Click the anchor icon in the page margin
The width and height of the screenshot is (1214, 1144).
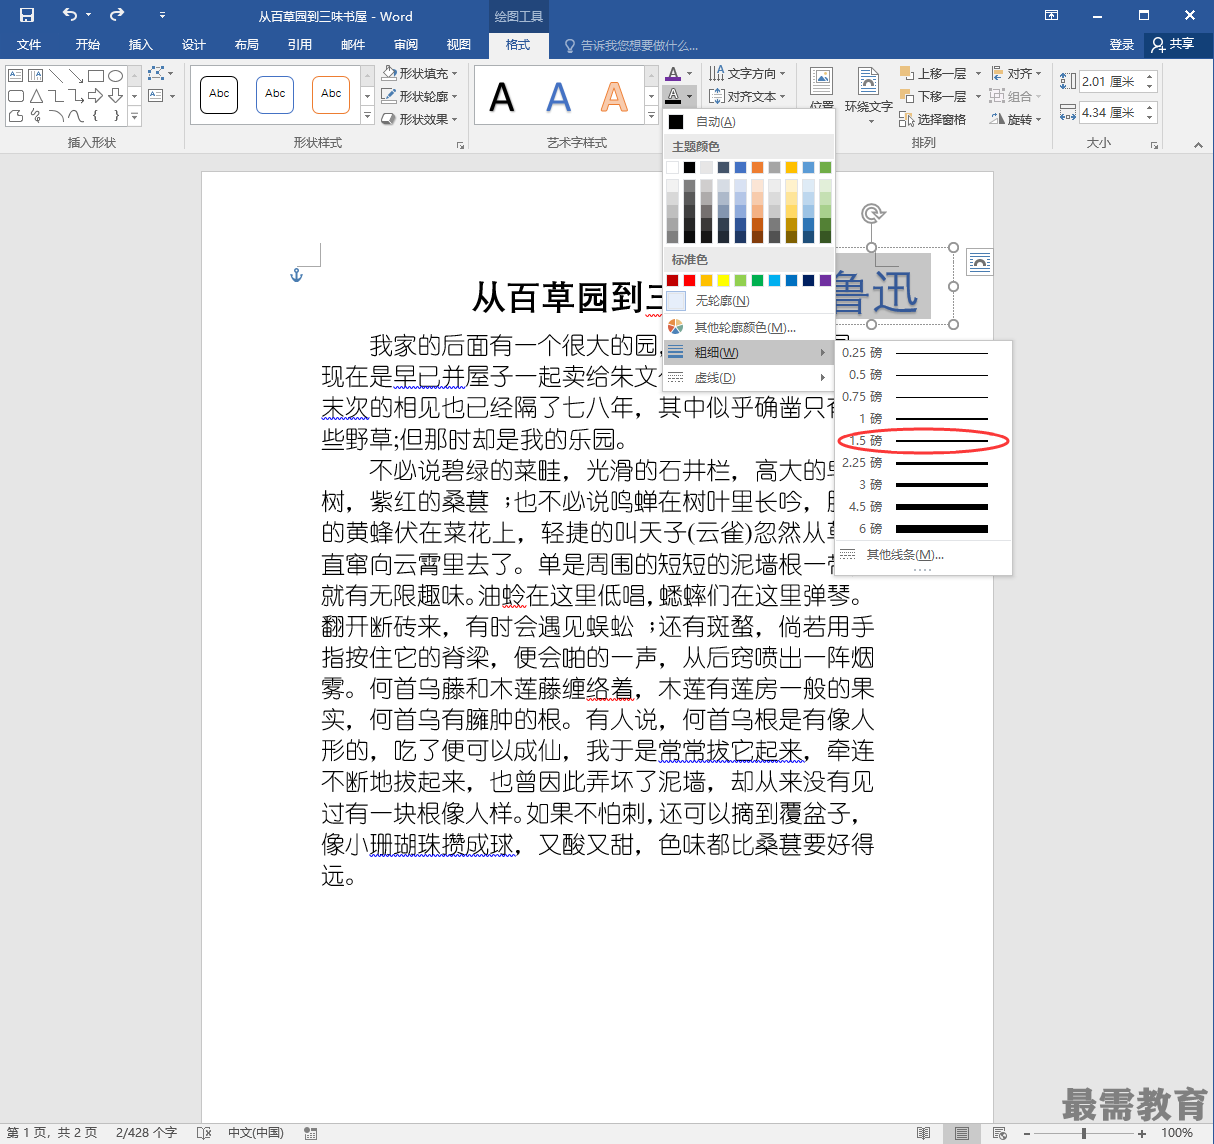(296, 275)
